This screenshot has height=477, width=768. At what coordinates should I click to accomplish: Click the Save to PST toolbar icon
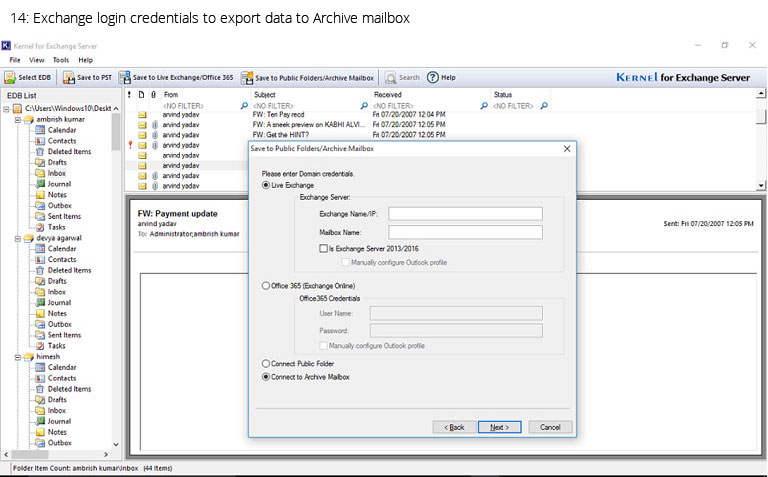(x=88, y=77)
